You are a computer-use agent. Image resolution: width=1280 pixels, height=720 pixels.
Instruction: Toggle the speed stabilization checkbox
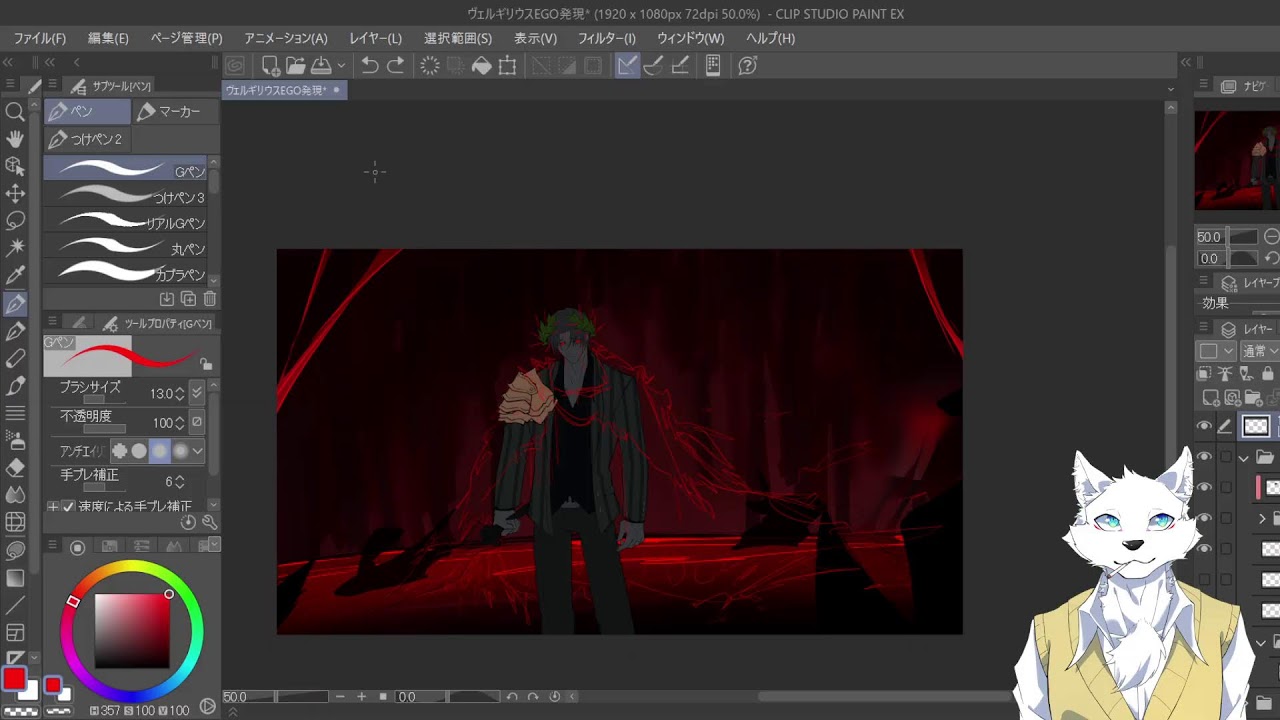click(69, 507)
